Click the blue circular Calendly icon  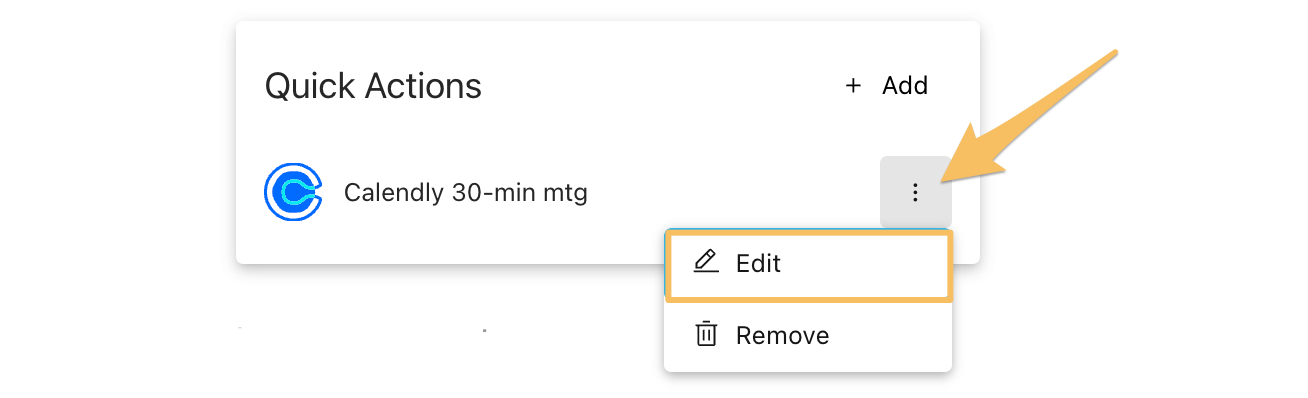coord(293,192)
